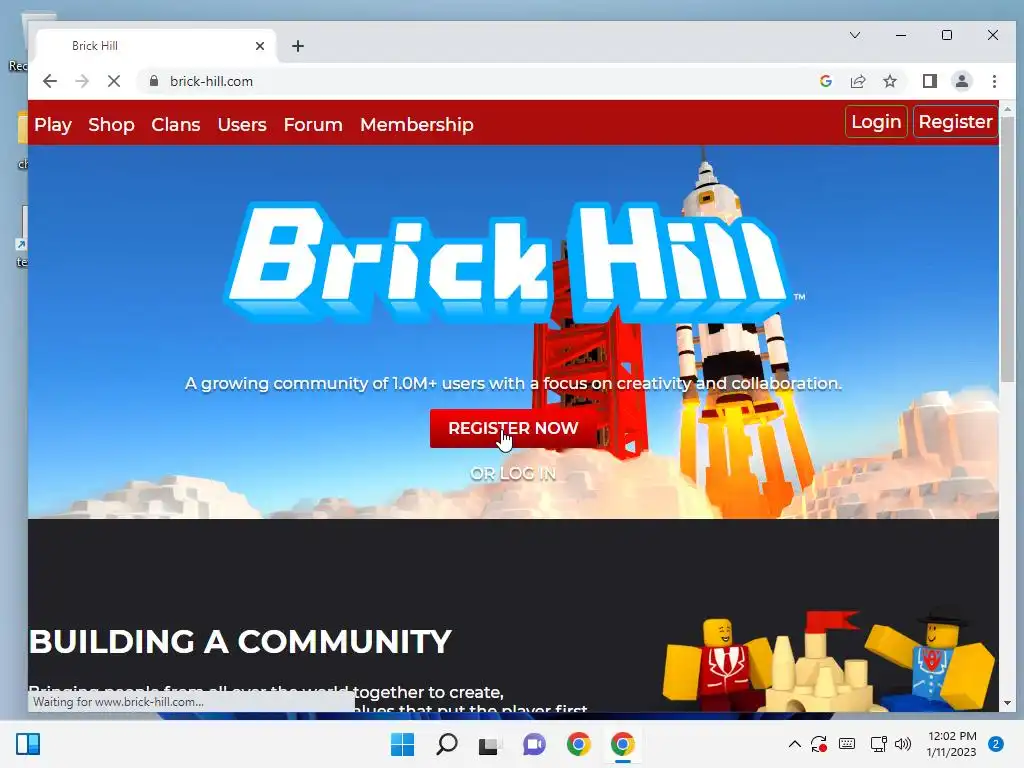Open taskbar Search

click(x=447, y=744)
